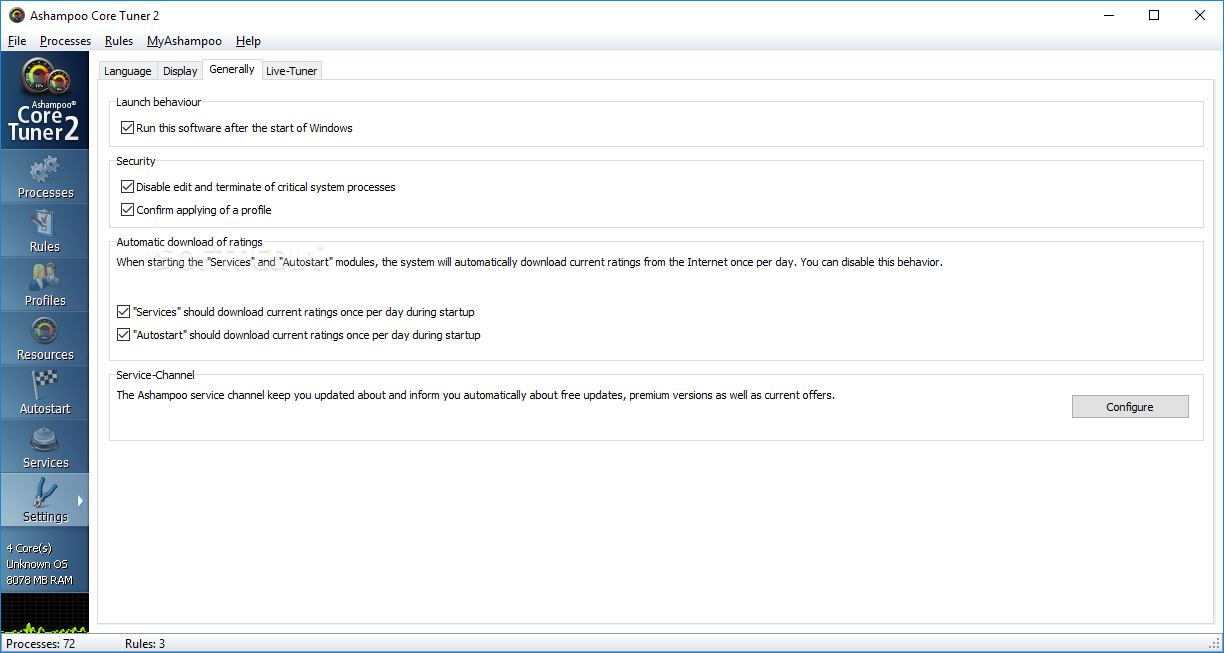
Task: Click the "Launch behaviour" group heading
Action: (159, 102)
